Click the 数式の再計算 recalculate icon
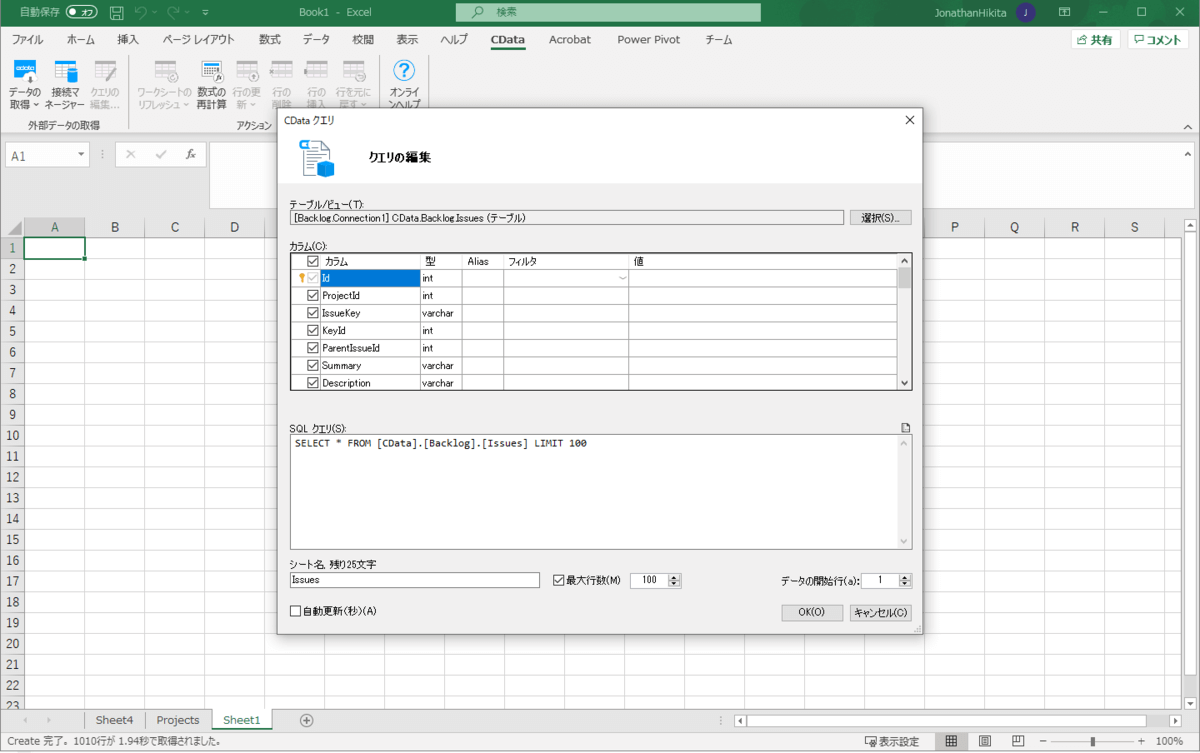1200x753 pixels. tap(211, 72)
